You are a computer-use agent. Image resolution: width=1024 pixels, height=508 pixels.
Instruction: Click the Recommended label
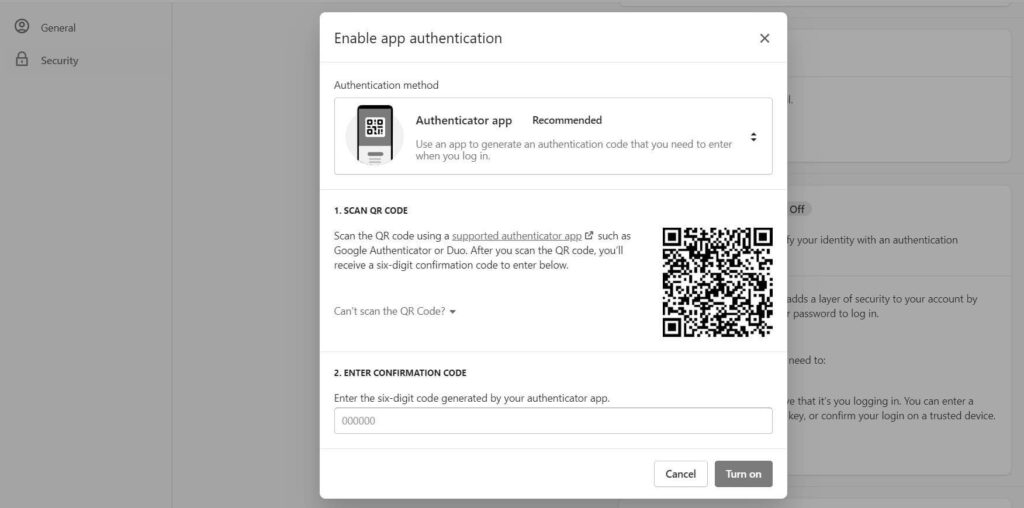tap(567, 120)
